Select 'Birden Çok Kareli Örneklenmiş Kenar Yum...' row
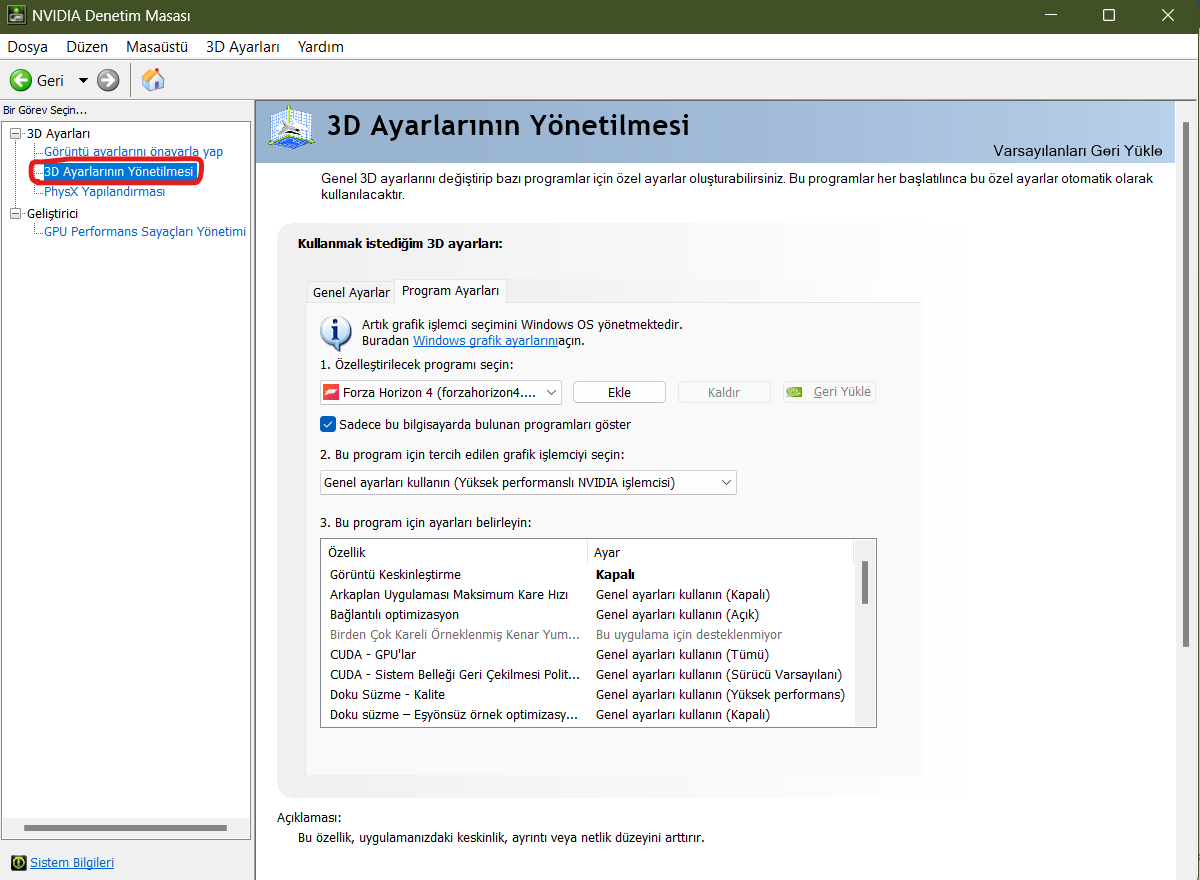The height and width of the screenshot is (880, 1200). pos(590,635)
